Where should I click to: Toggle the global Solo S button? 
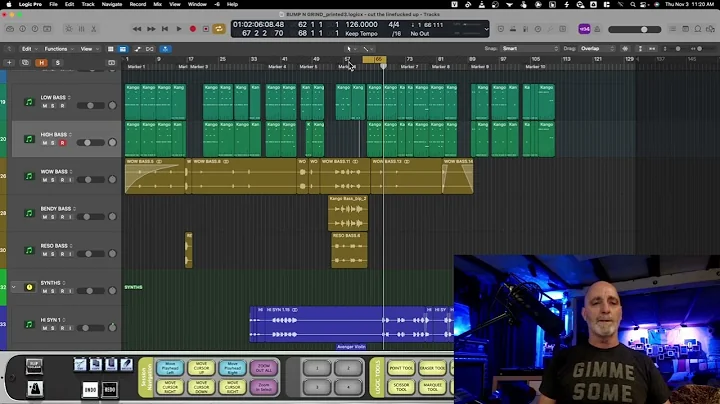click(57, 62)
